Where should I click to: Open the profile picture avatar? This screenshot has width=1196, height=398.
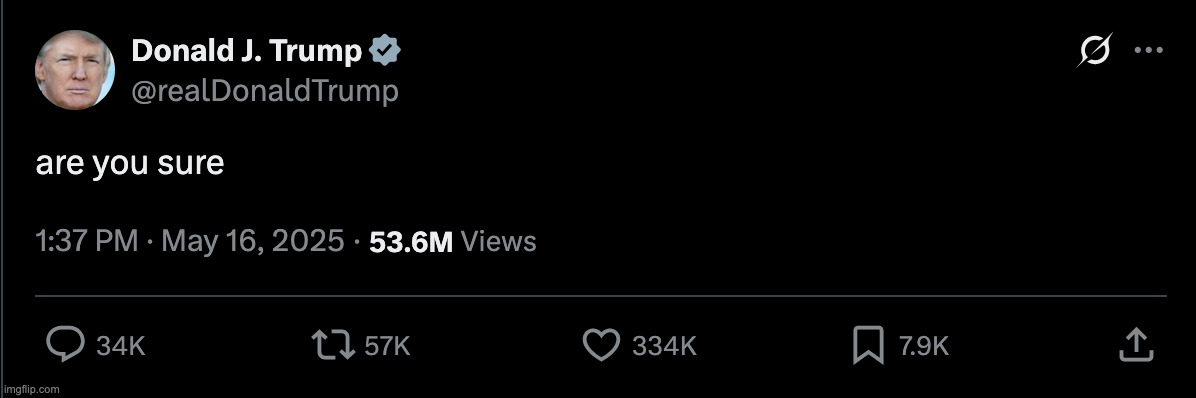(x=75, y=70)
